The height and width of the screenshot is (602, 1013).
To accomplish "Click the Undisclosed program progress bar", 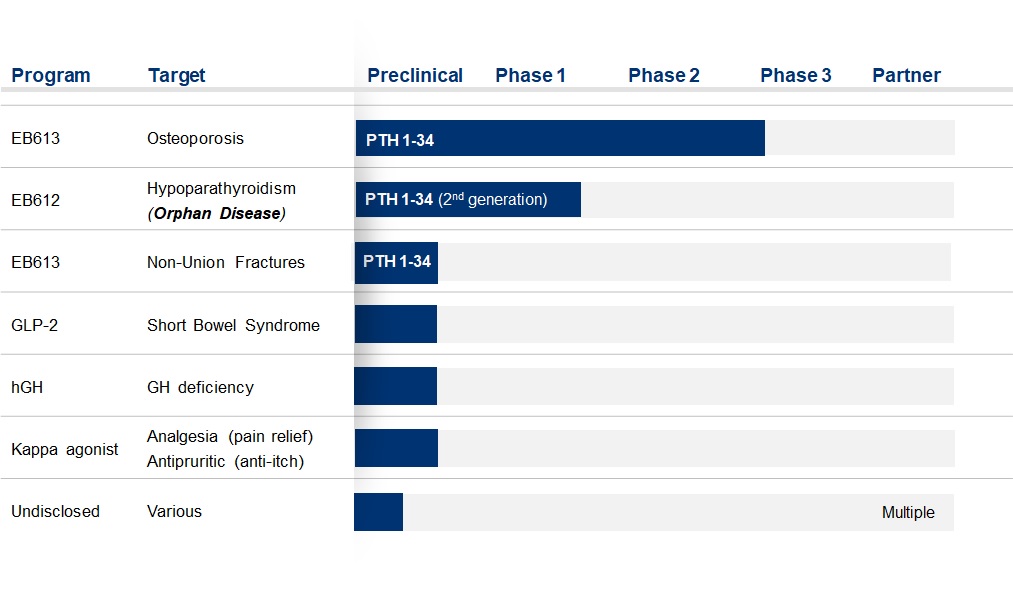I will point(379,512).
